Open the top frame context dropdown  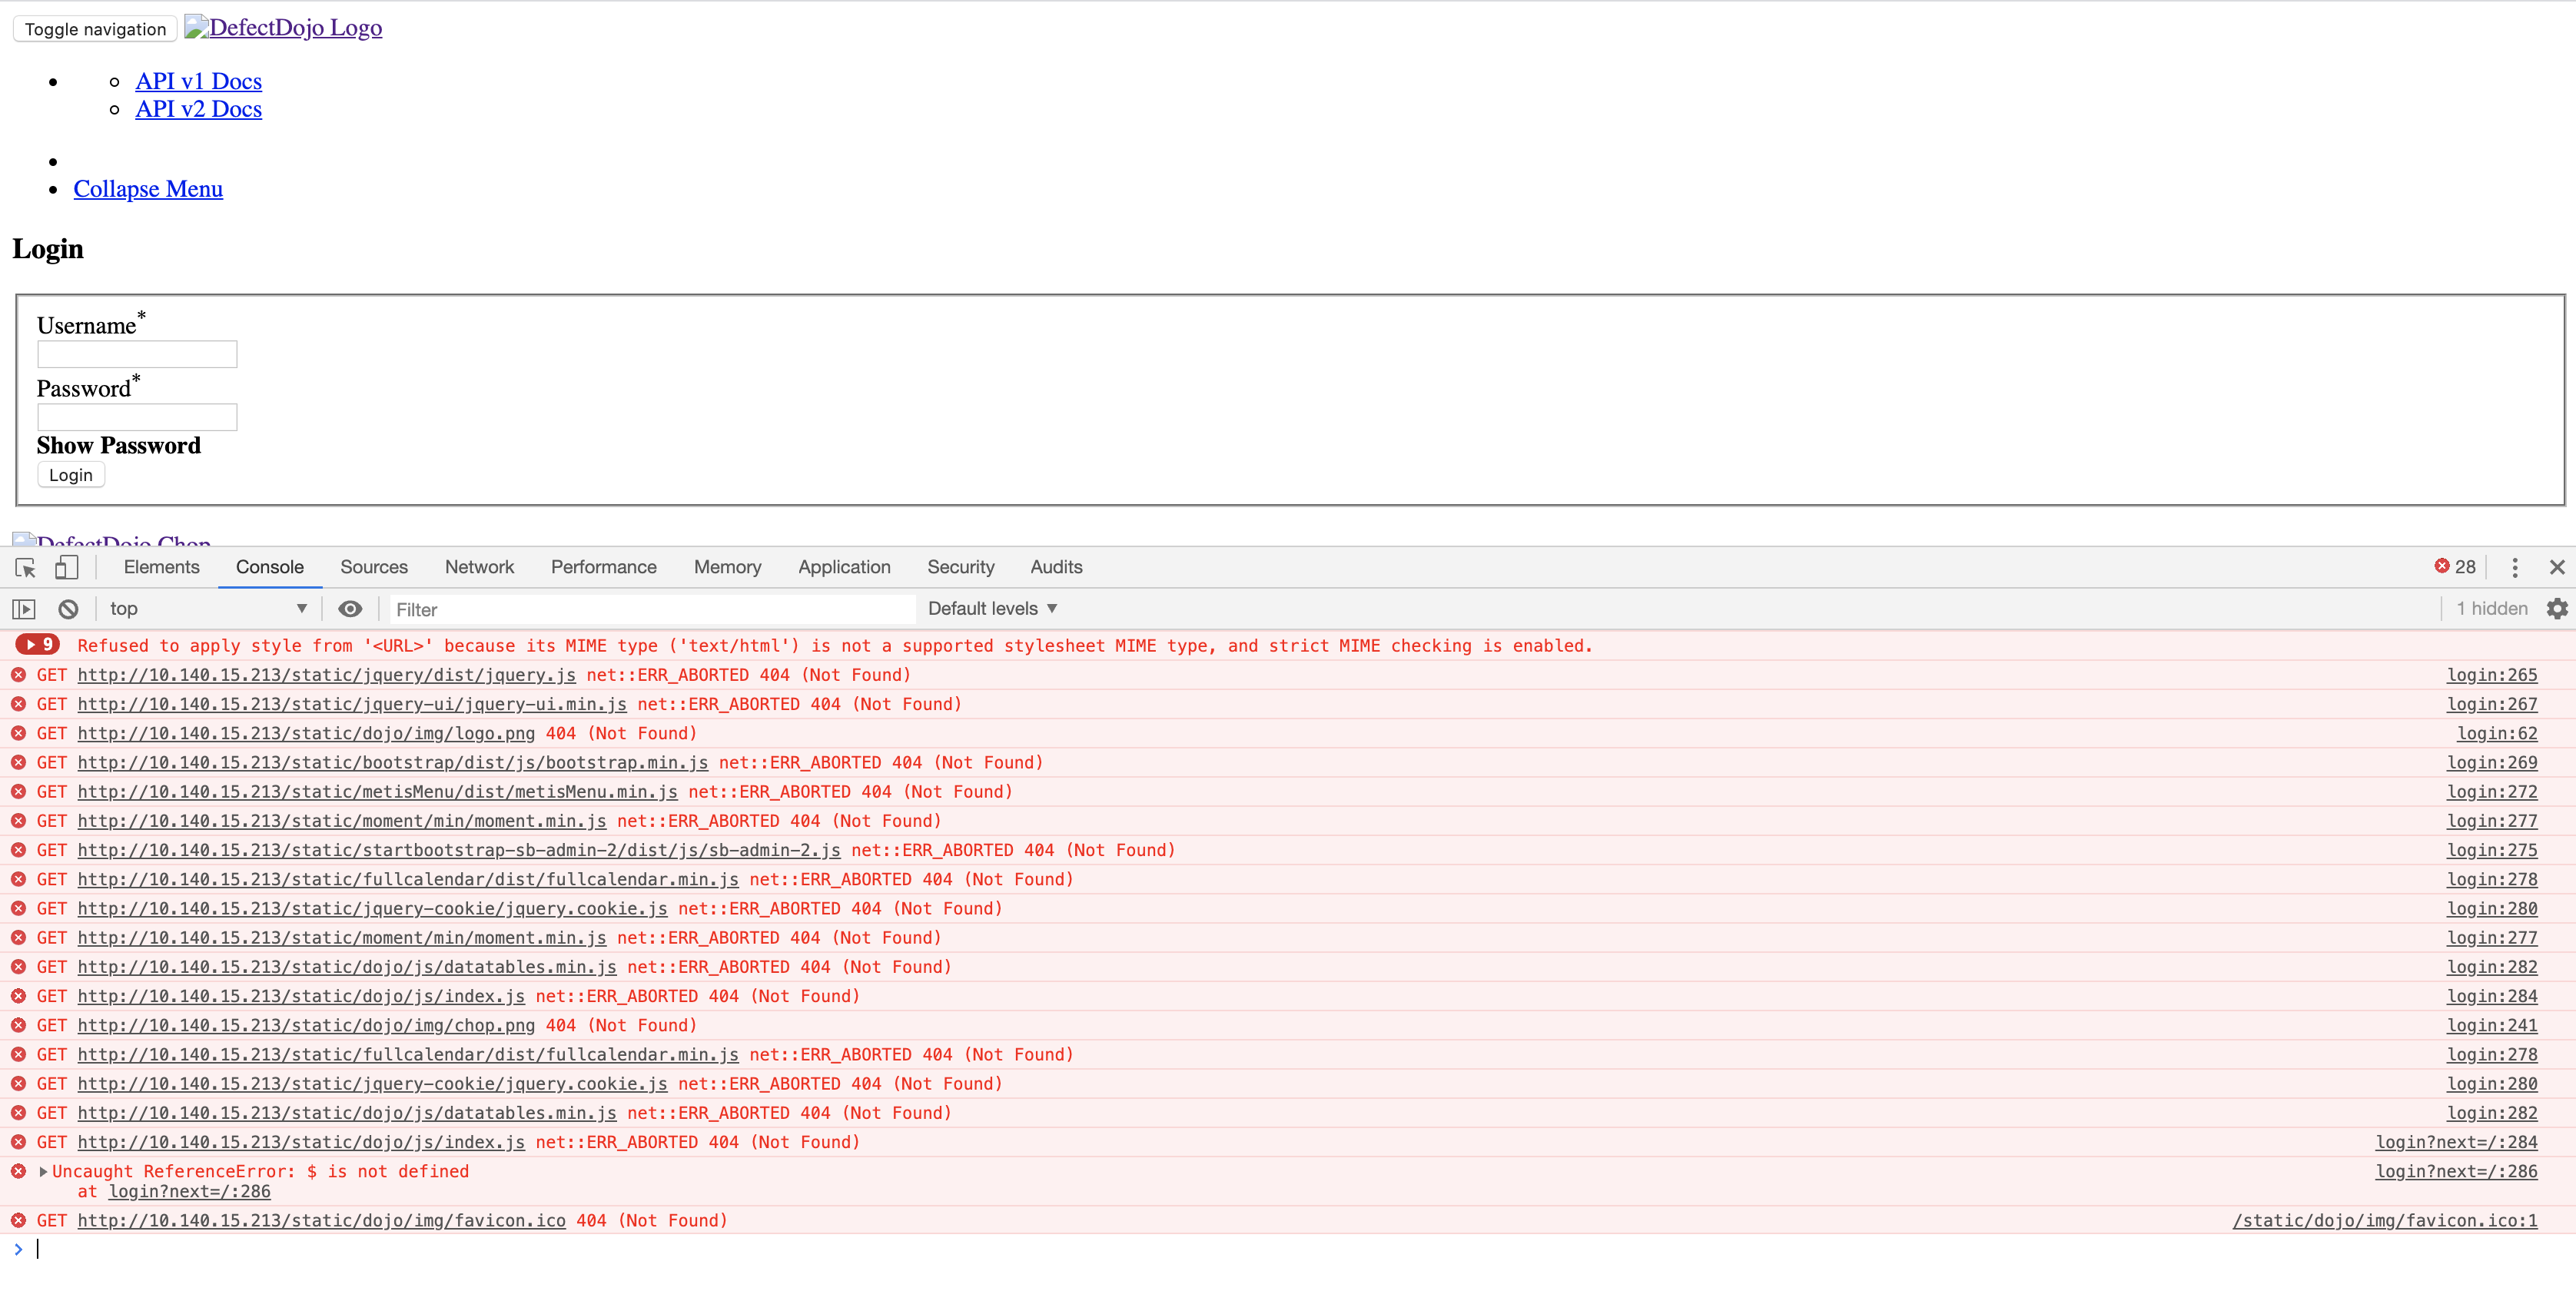[205, 608]
